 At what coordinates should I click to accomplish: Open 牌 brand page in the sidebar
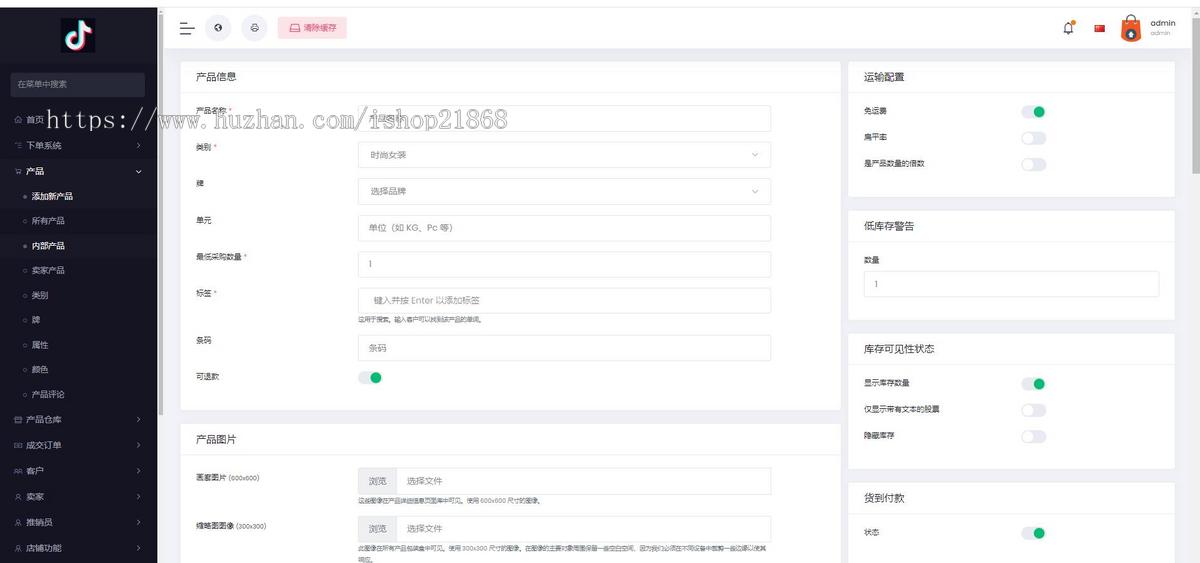36,320
